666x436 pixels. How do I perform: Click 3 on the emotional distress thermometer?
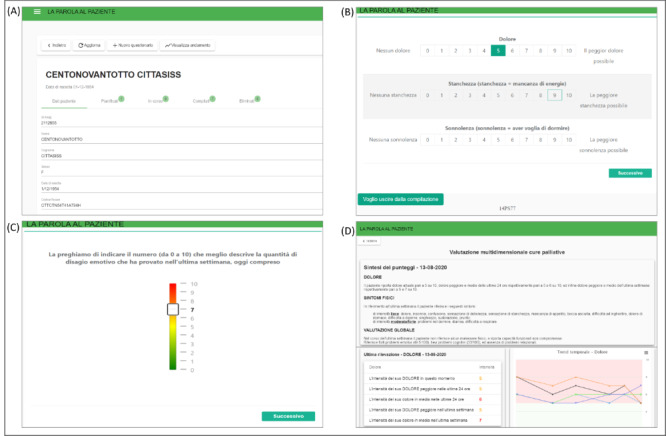tap(192, 344)
